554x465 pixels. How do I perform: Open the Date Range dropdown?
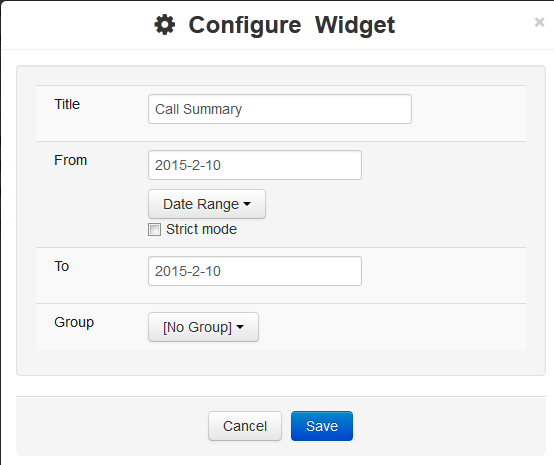(x=207, y=204)
